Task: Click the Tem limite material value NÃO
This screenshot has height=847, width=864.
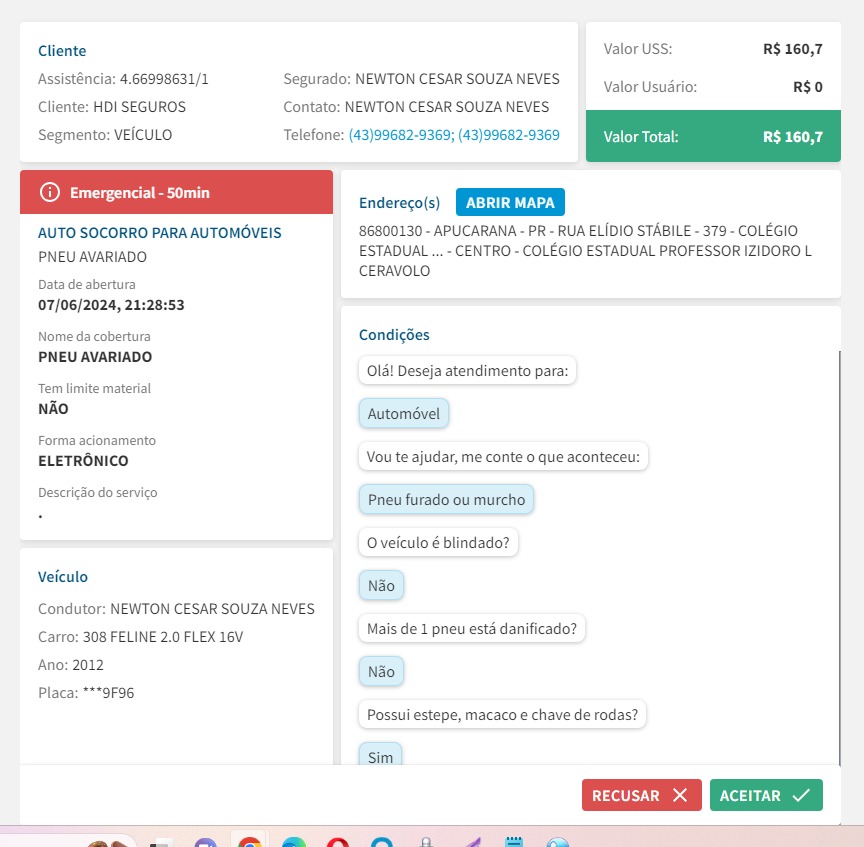Action: tap(53, 409)
